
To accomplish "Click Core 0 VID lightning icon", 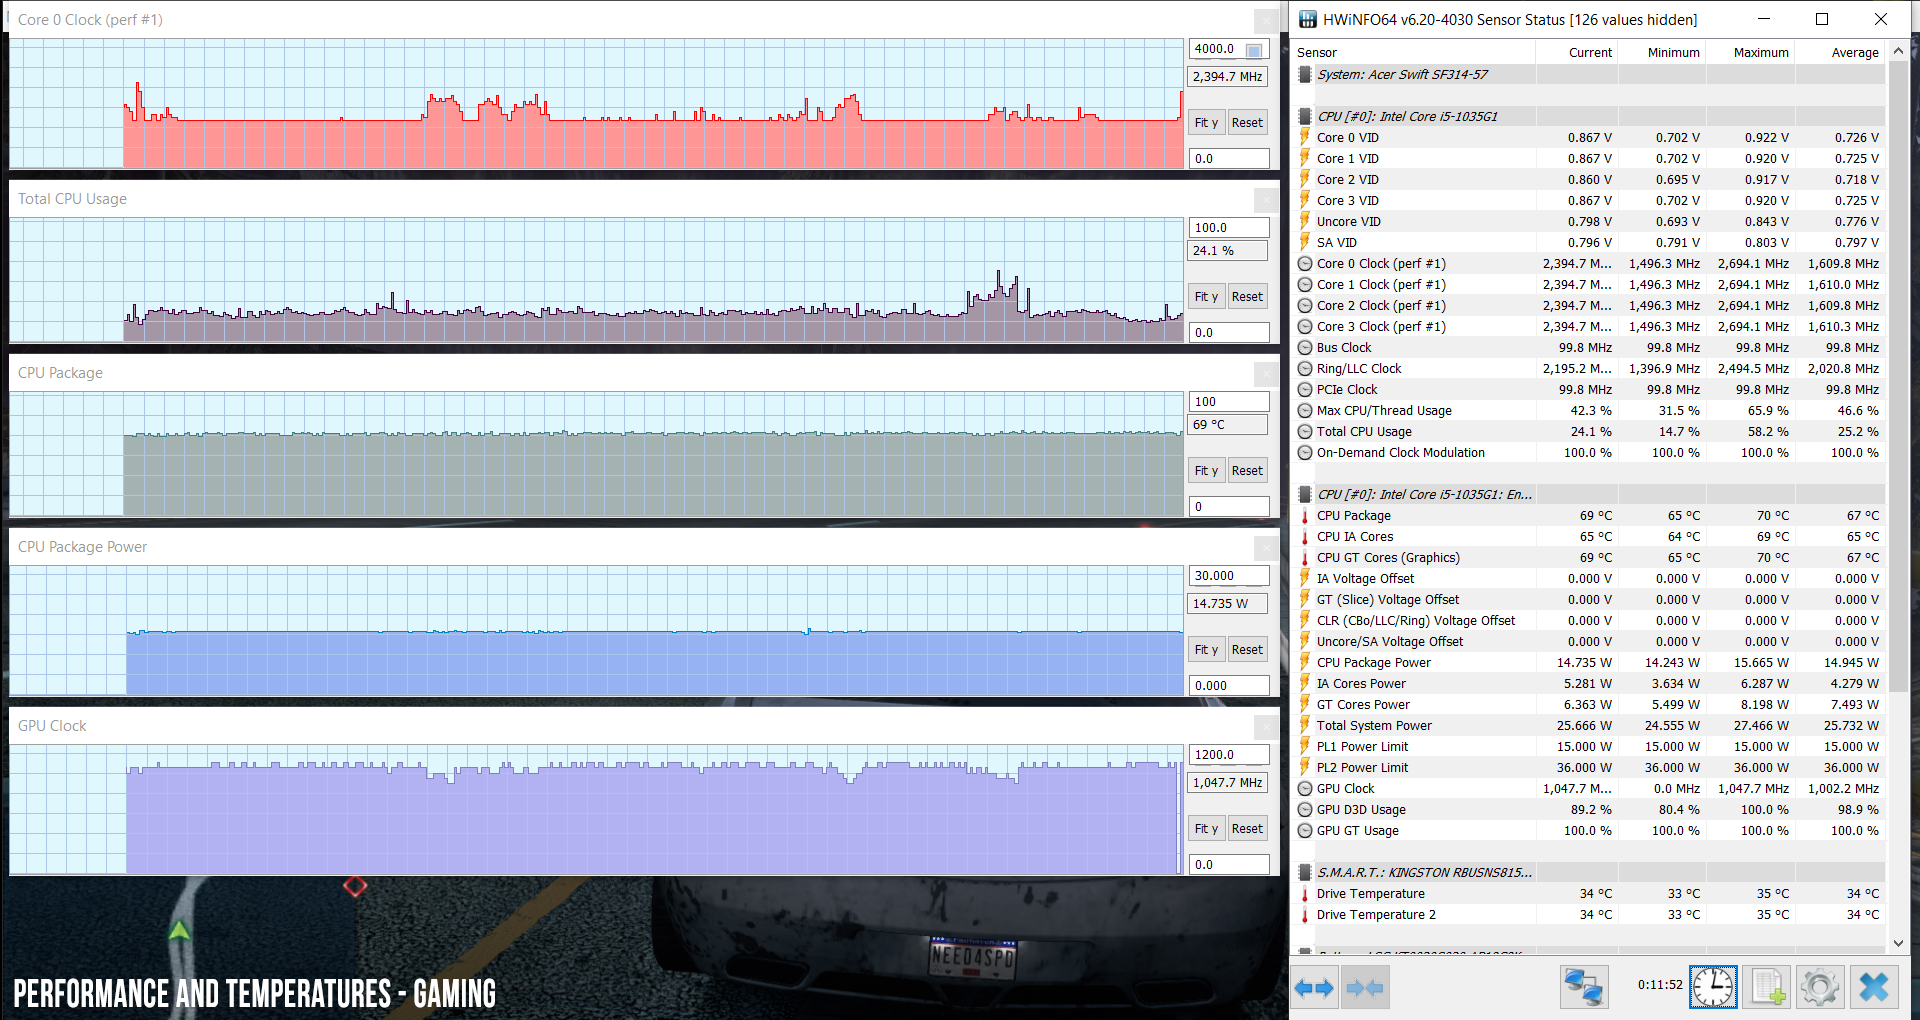I will pos(1305,137).
